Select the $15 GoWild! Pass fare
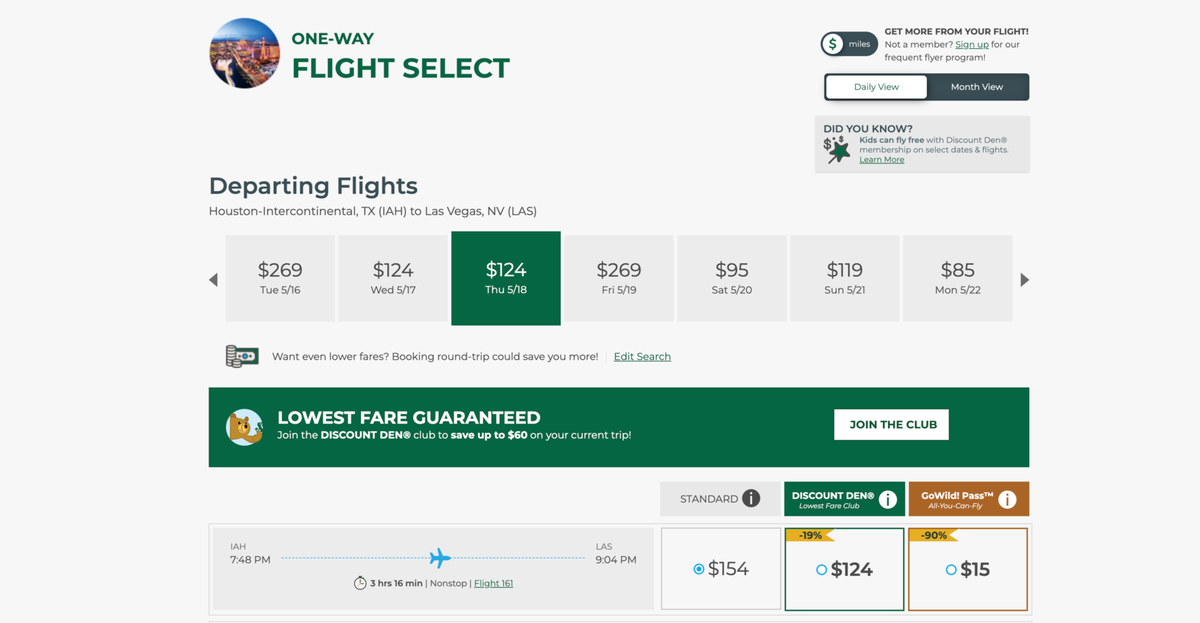 [x=967, y=568]
